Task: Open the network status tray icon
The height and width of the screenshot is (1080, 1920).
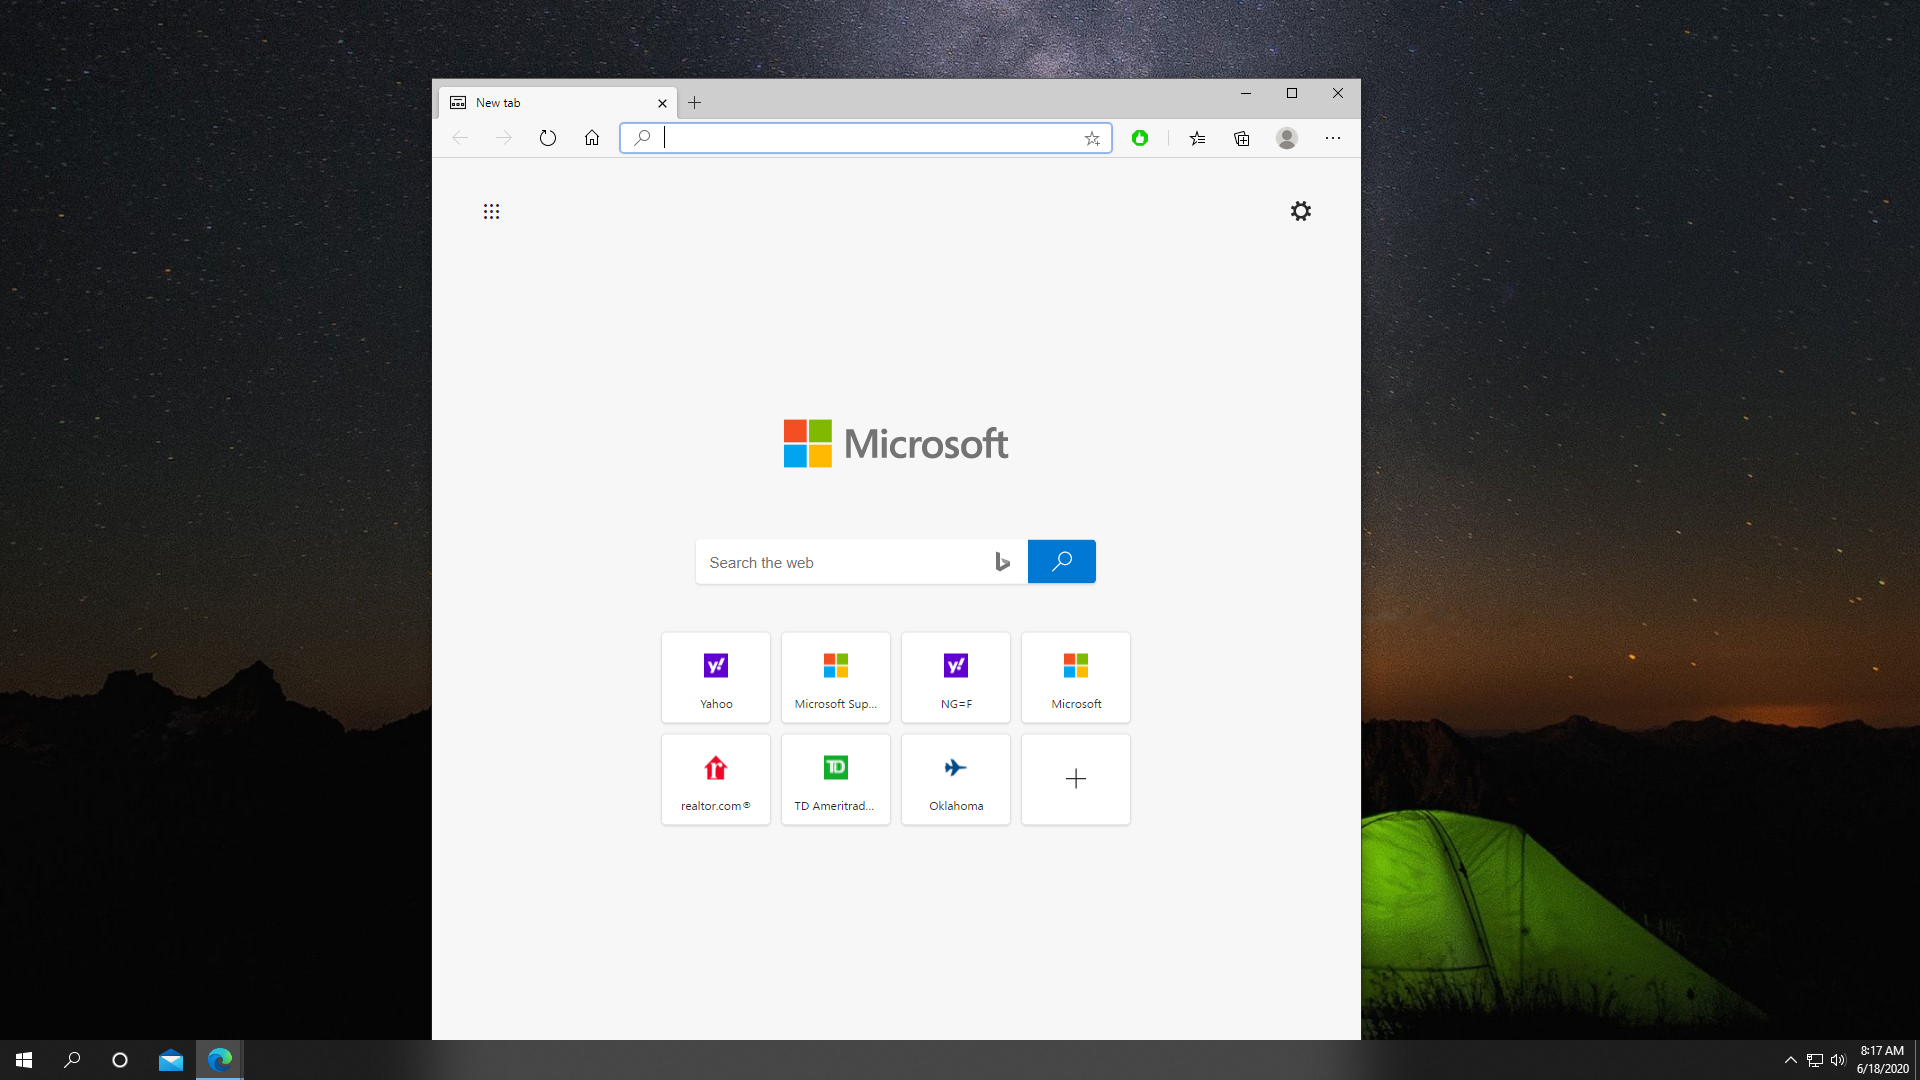Action: [1815, 1060]
